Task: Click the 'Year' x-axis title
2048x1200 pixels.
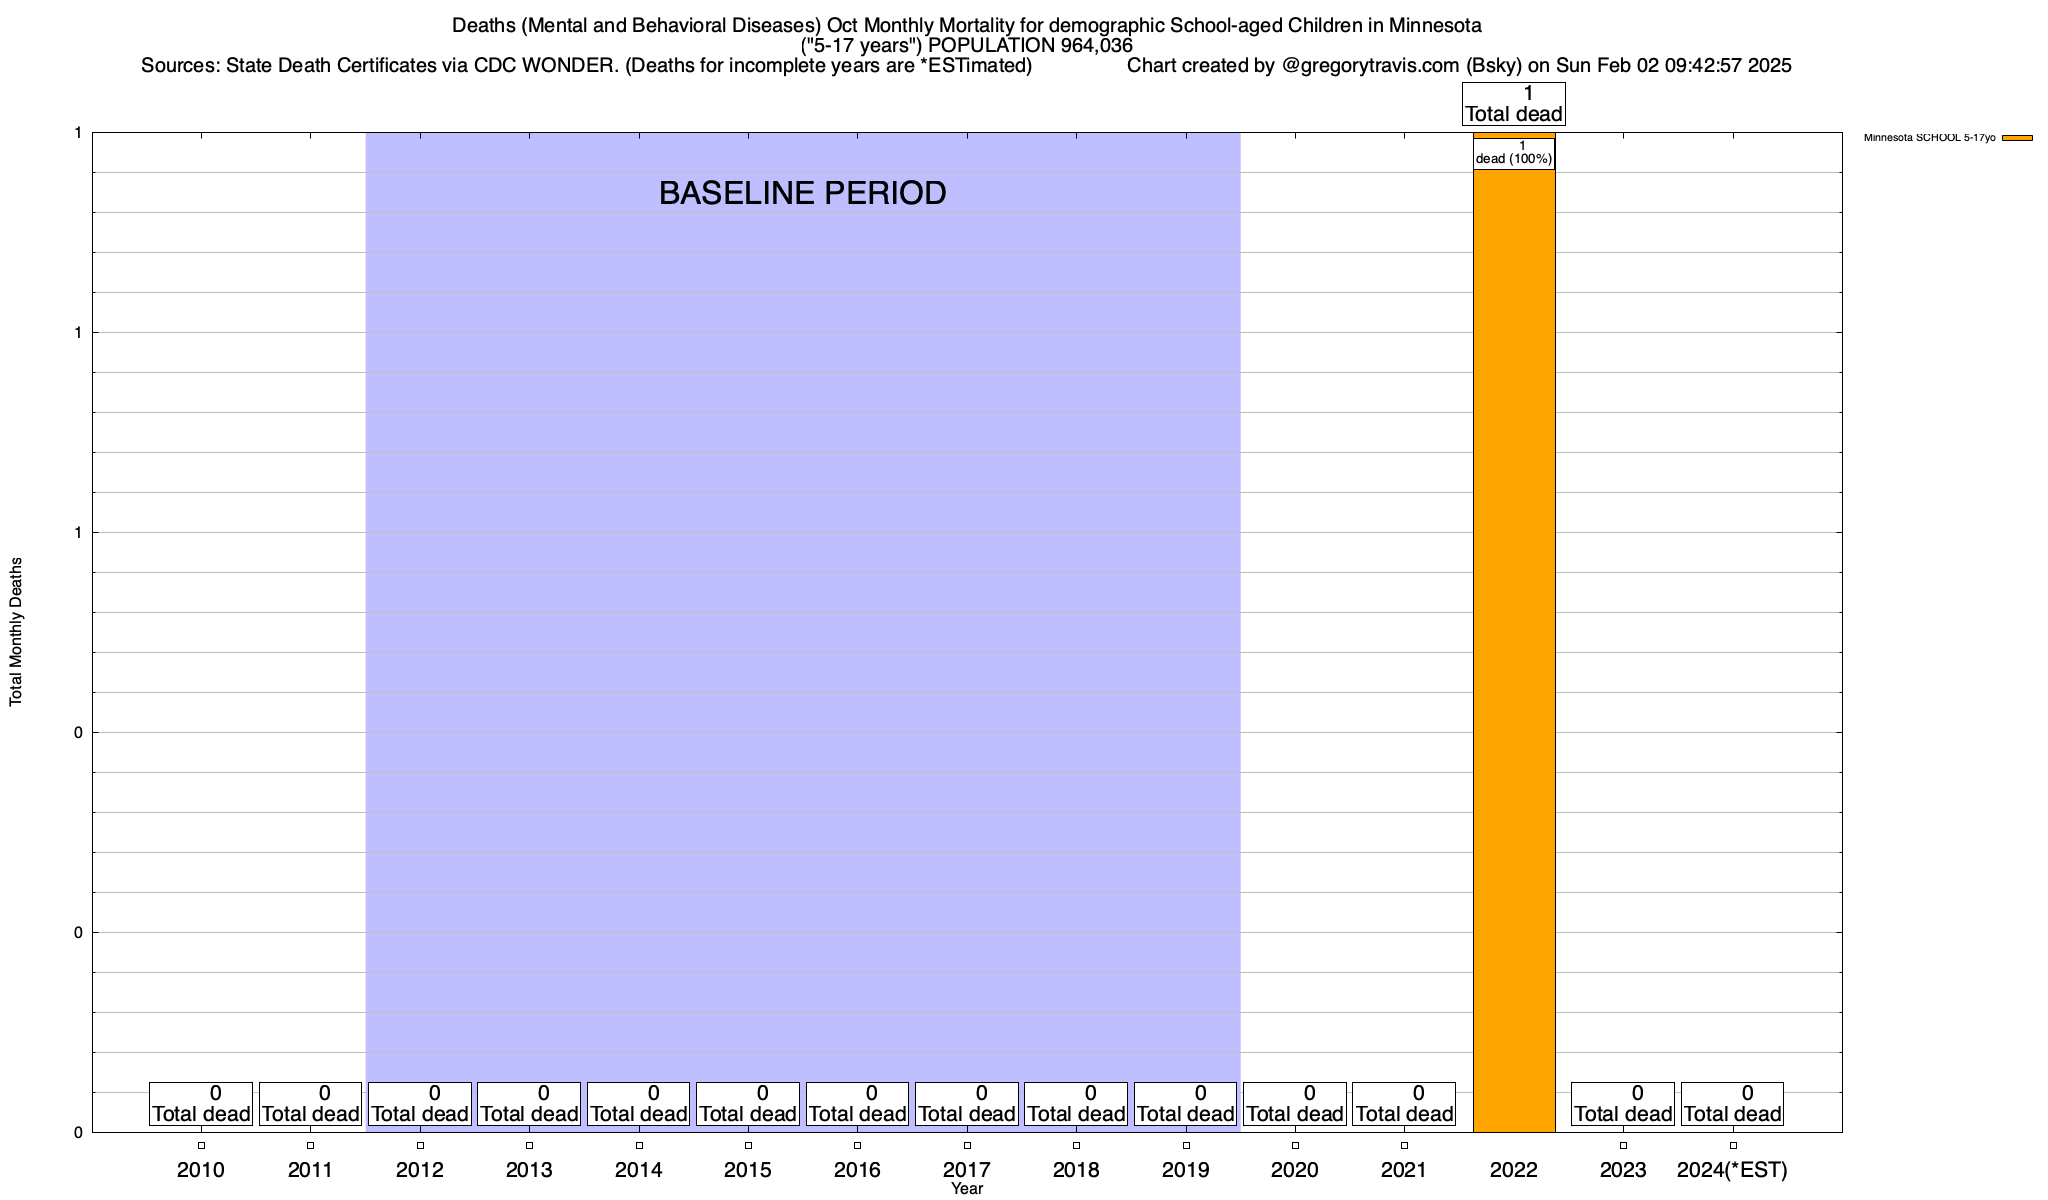Action: point(967,1189)
